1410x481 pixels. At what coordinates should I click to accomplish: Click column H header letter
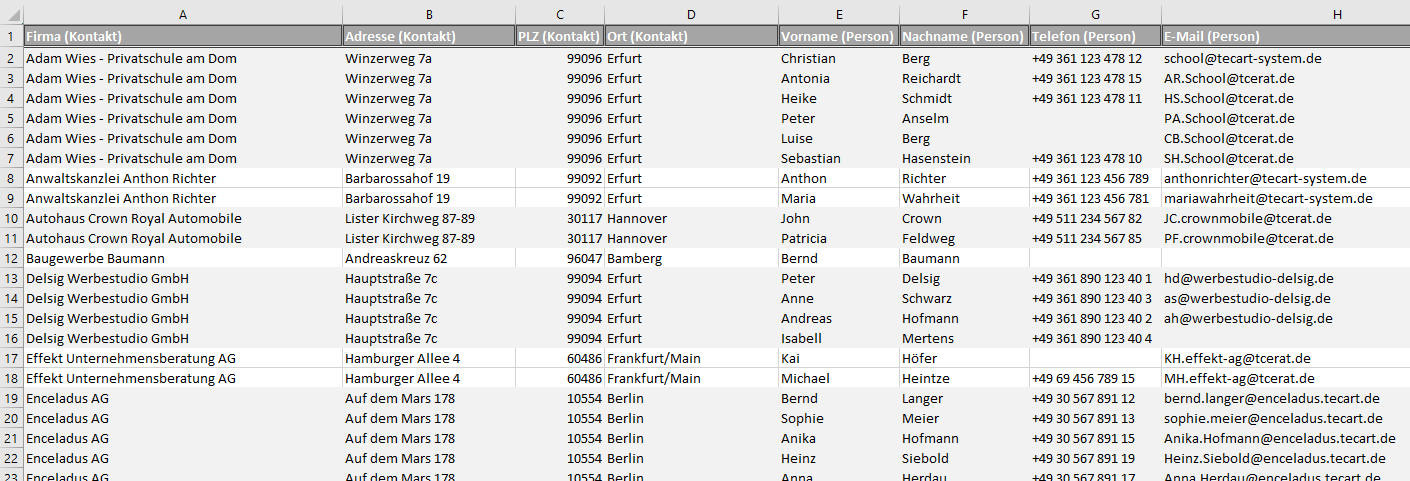click(x=1286, y=14)
